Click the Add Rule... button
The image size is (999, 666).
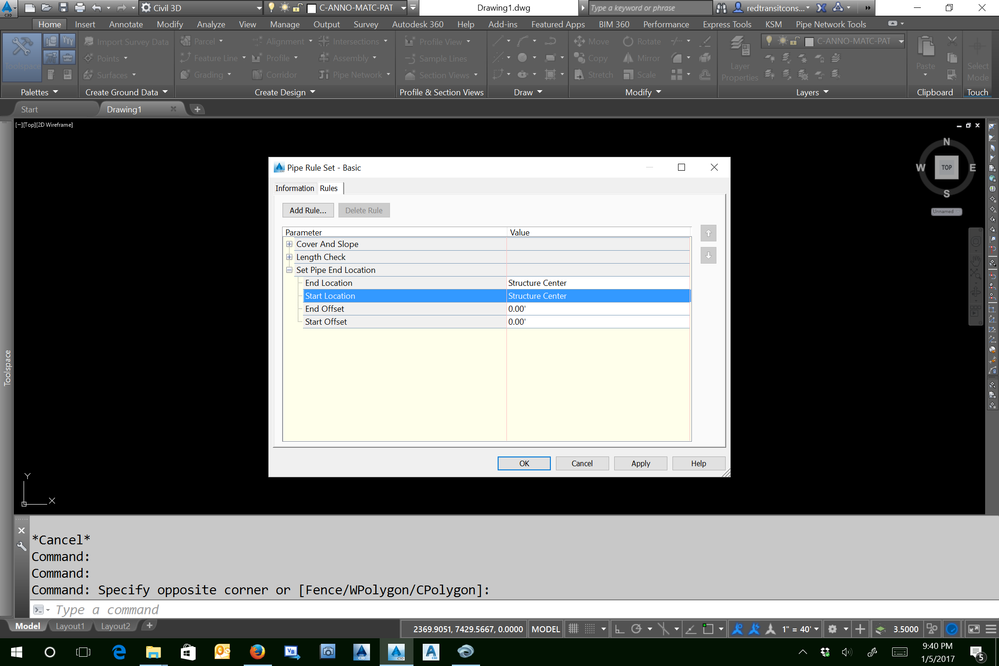[x=308, y=210]
